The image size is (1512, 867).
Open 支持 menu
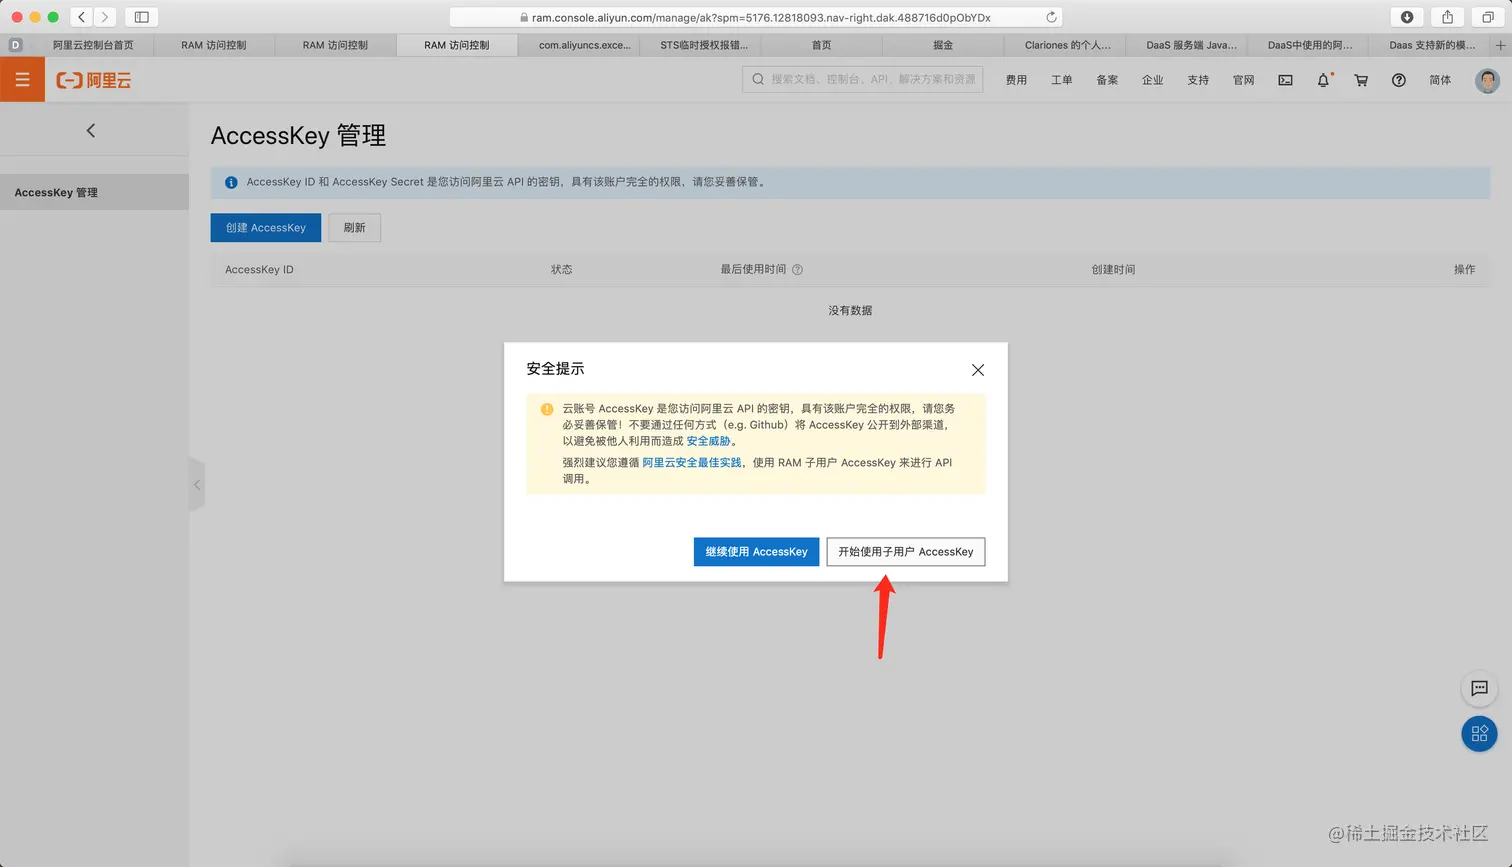[x=1198, y=80]
